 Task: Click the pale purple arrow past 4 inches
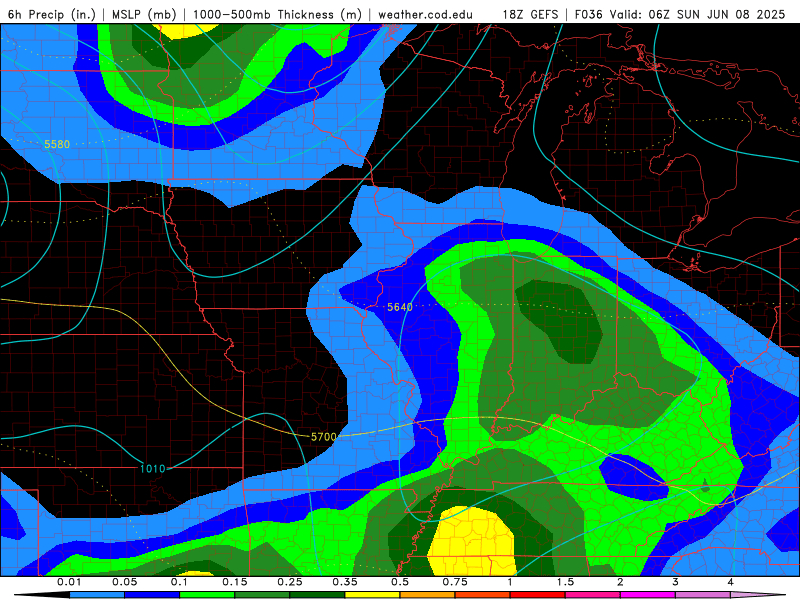758,595
